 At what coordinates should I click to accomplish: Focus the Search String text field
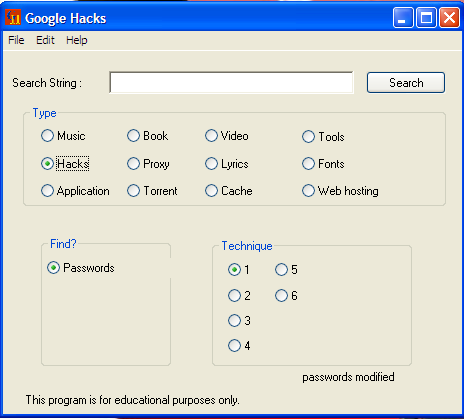[x=231, y=82]
